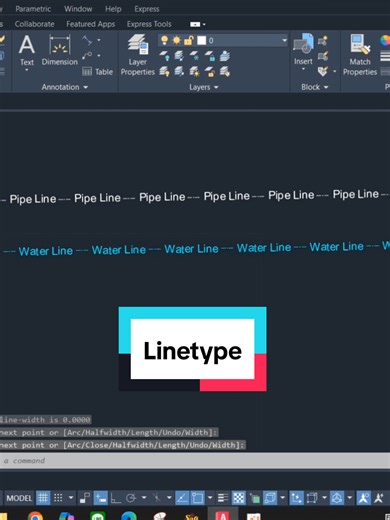Toggle freeze sun icon for layer 0
The width and height of the screenshot is (390, 520).
click(177, 40)
